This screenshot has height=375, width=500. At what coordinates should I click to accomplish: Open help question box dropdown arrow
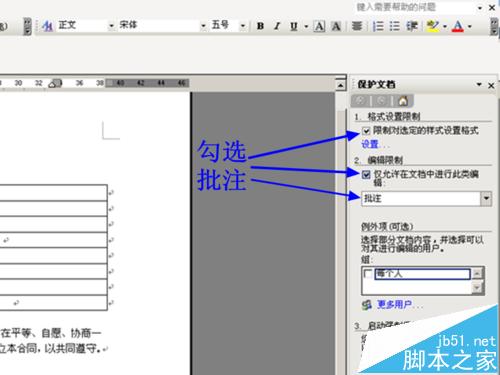(x=480, y=8)
